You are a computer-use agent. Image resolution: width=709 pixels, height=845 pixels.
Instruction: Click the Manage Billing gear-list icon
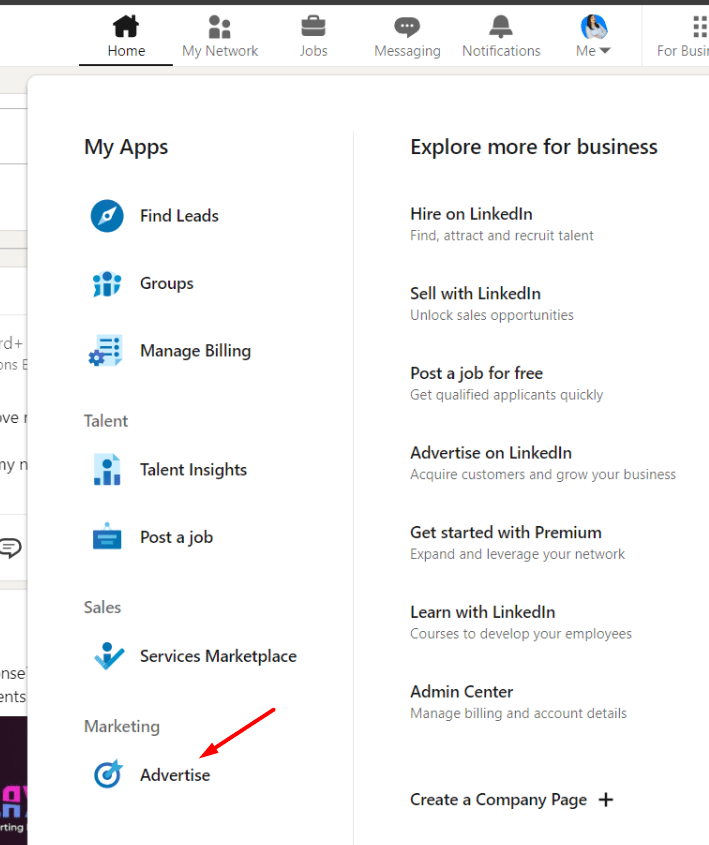point(106,350)
